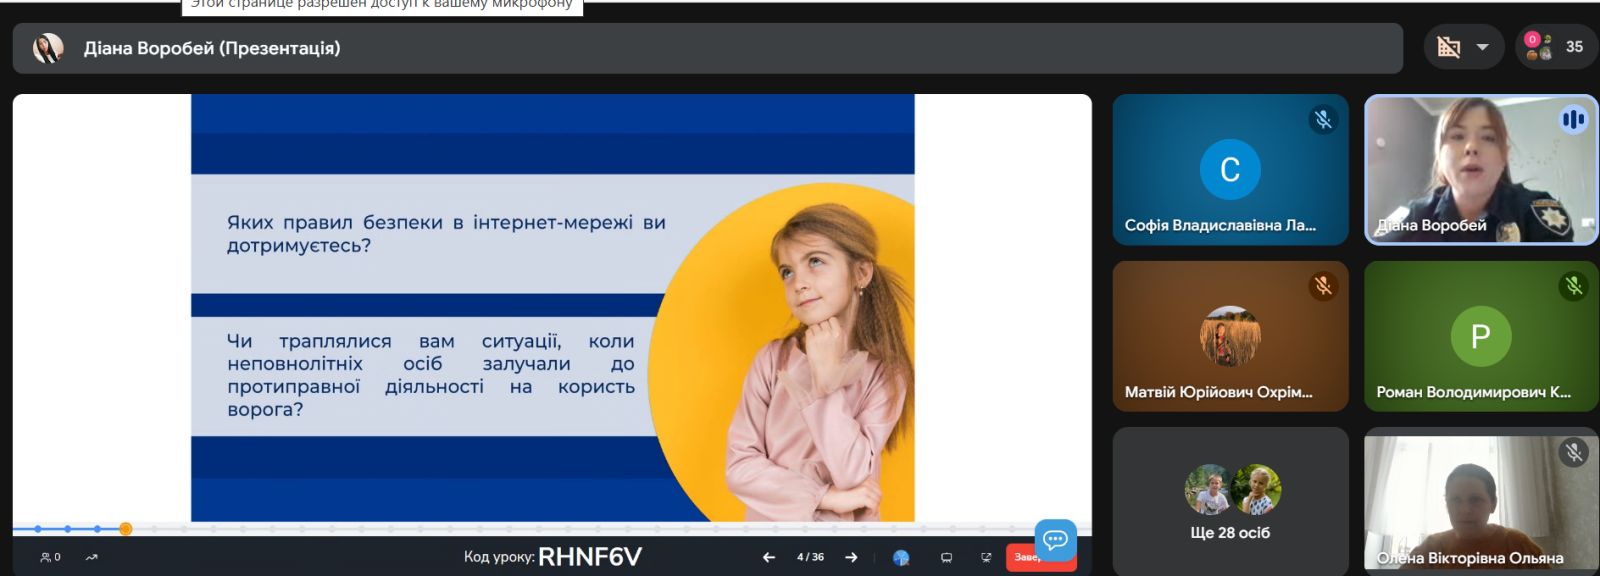Click the slide question Чи траплялися вам ситуації

[x=431, y=375]
